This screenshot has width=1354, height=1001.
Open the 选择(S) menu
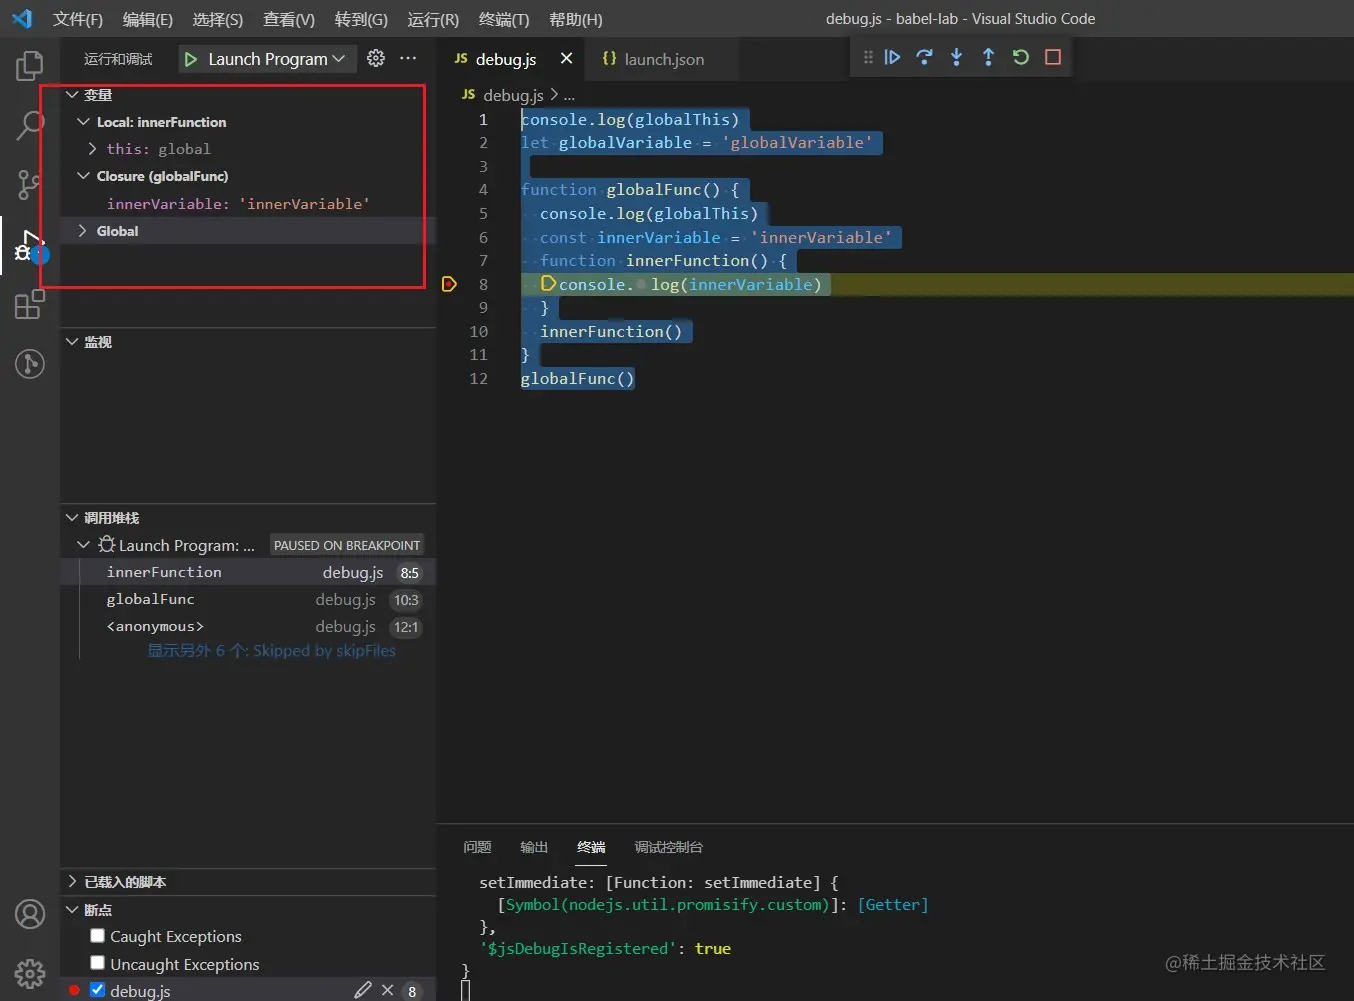217,19
